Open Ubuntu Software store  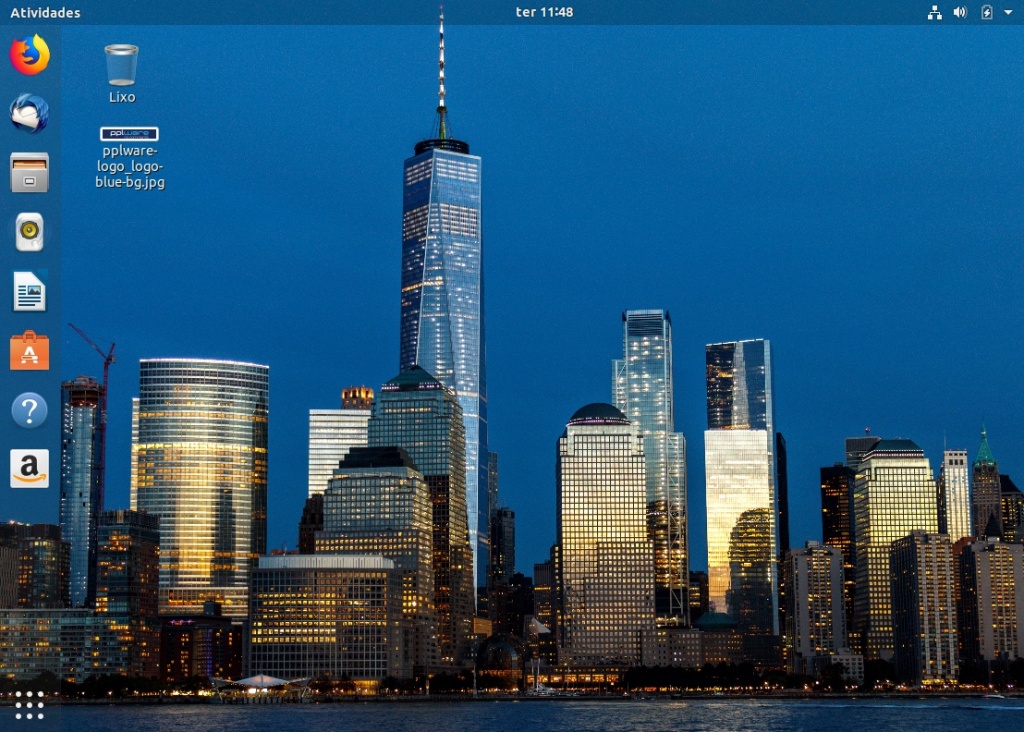pyautogui.click(x=29, y=351)
